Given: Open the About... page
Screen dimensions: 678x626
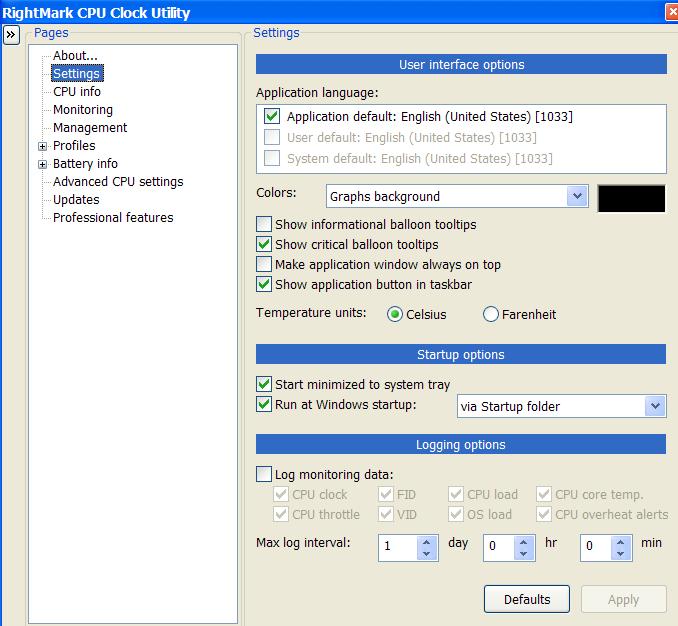Looking at the screenshot, I should click(x=75, y=56).
